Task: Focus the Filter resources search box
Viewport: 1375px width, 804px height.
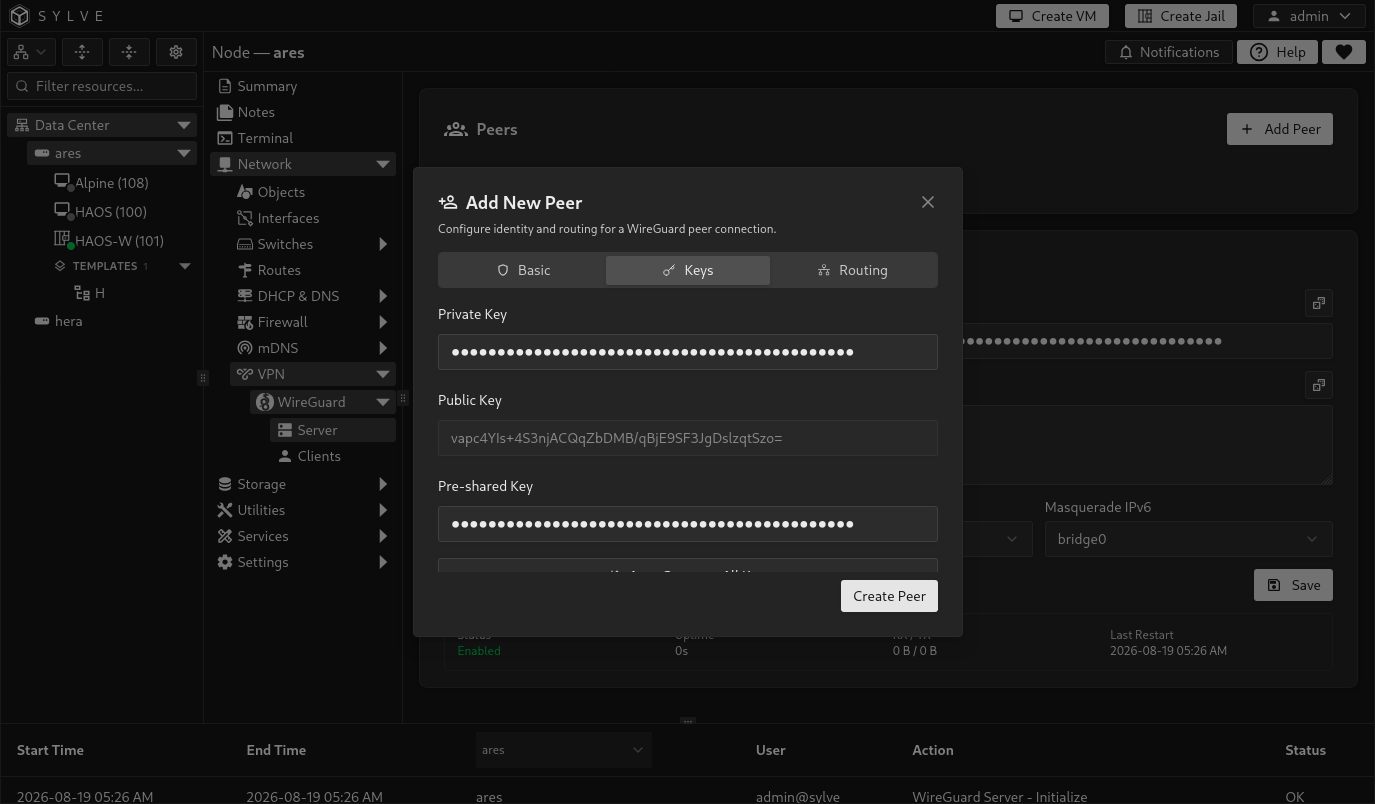Action: [102, 86]
